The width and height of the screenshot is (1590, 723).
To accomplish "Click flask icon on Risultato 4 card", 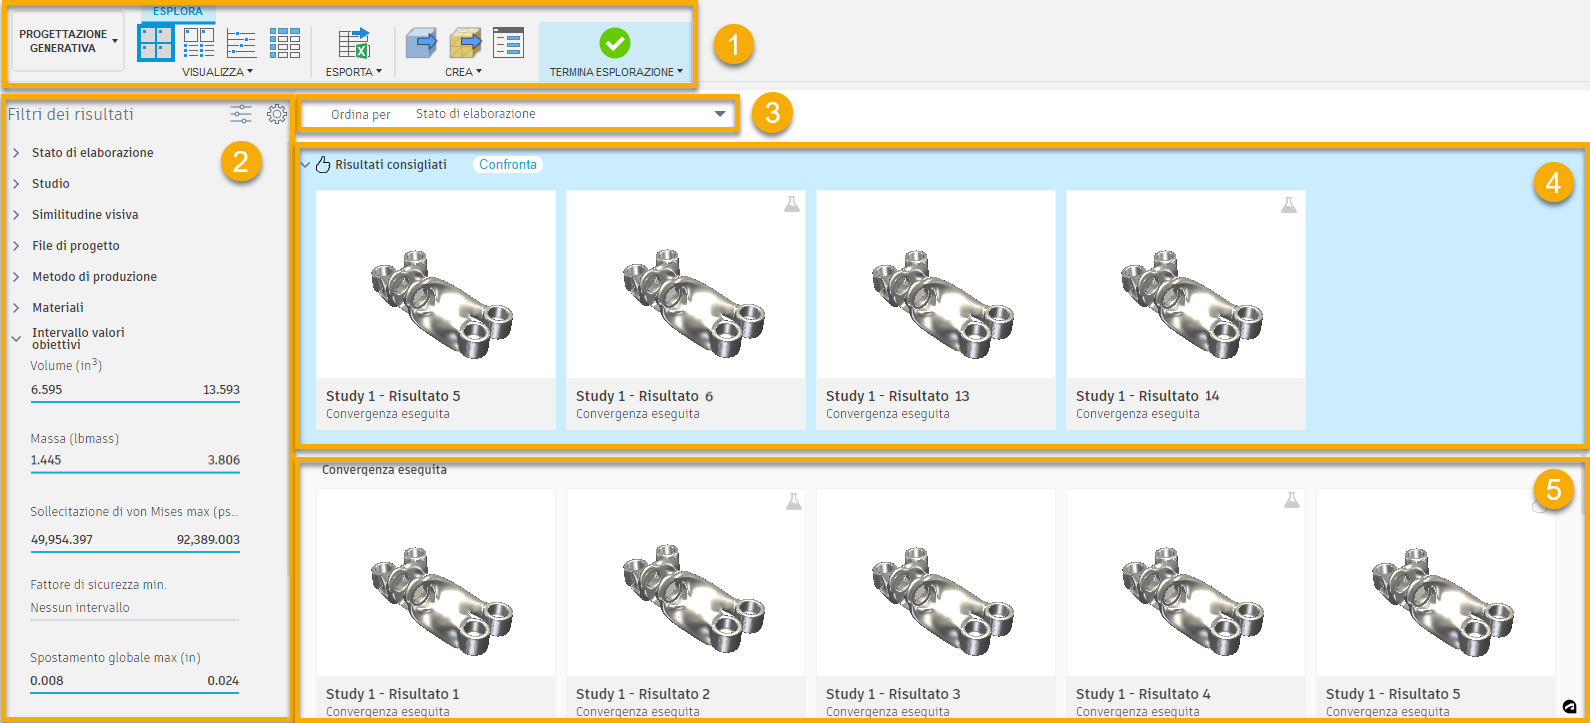I will click(x=1292, y=499).
